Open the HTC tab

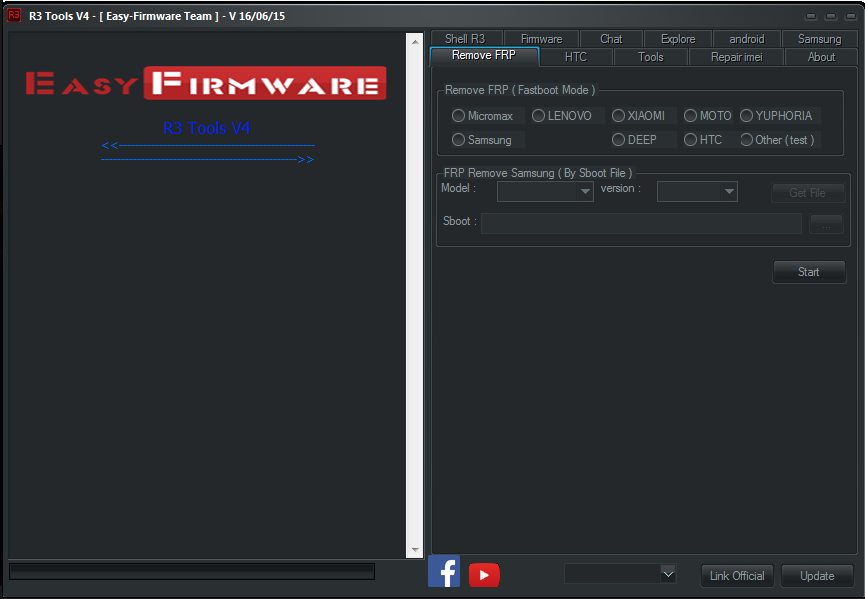(576, 57)
